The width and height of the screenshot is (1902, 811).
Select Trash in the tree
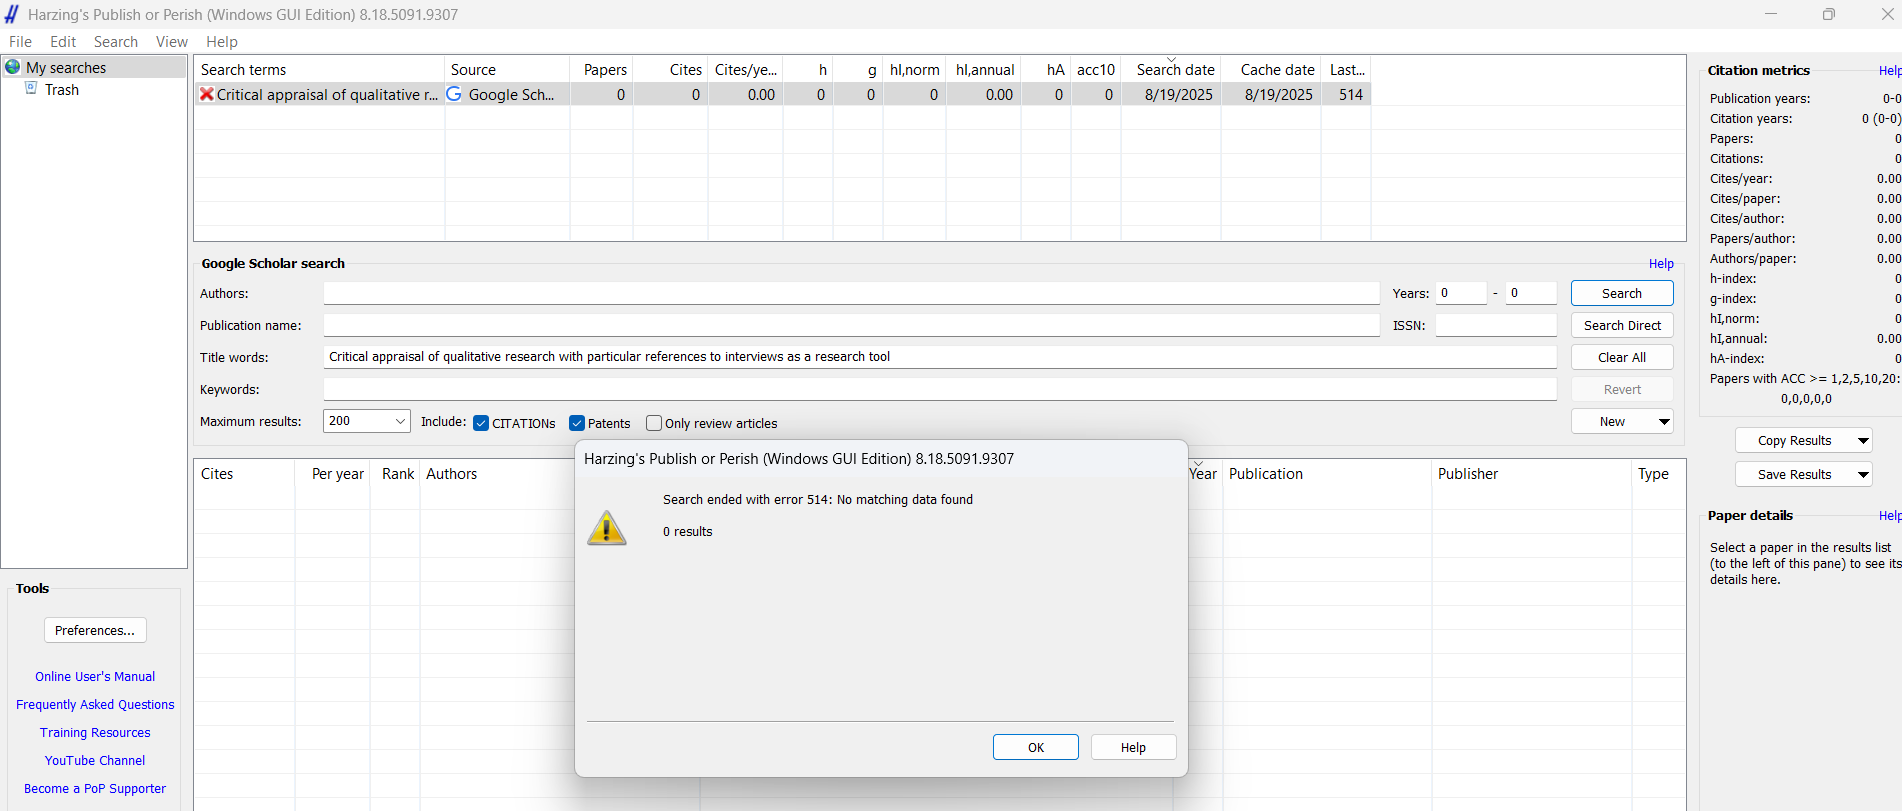62,90
